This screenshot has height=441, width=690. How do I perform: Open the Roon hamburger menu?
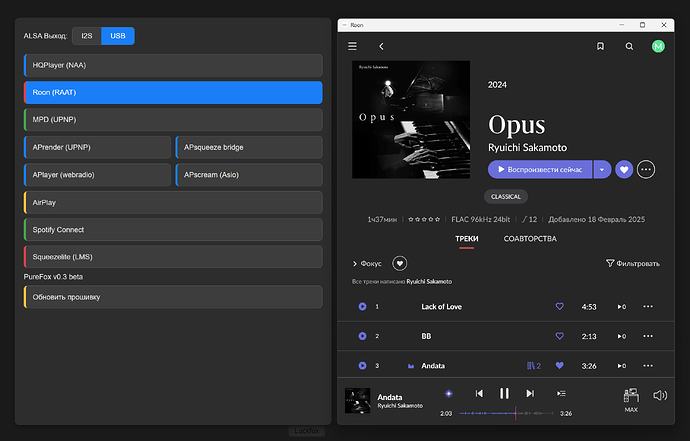[x=352, y=46]
